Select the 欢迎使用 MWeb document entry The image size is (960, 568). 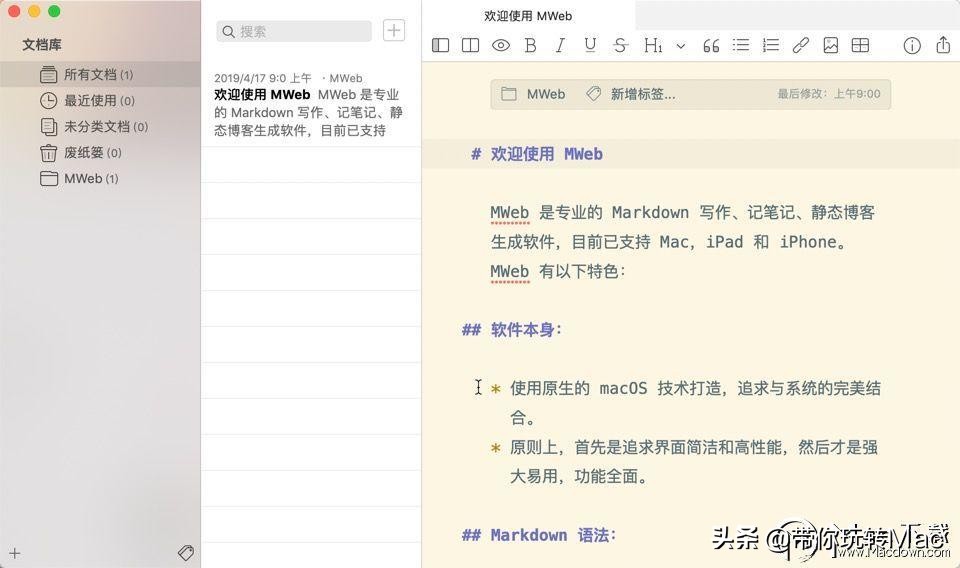[311, 105]
